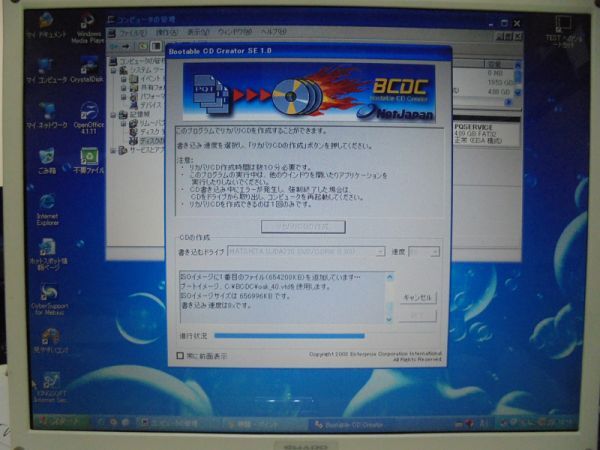The width and height of the screenshot is (600, 450).
Task: Select Event Viewer node in tree
Action: (x=146, y=79)
